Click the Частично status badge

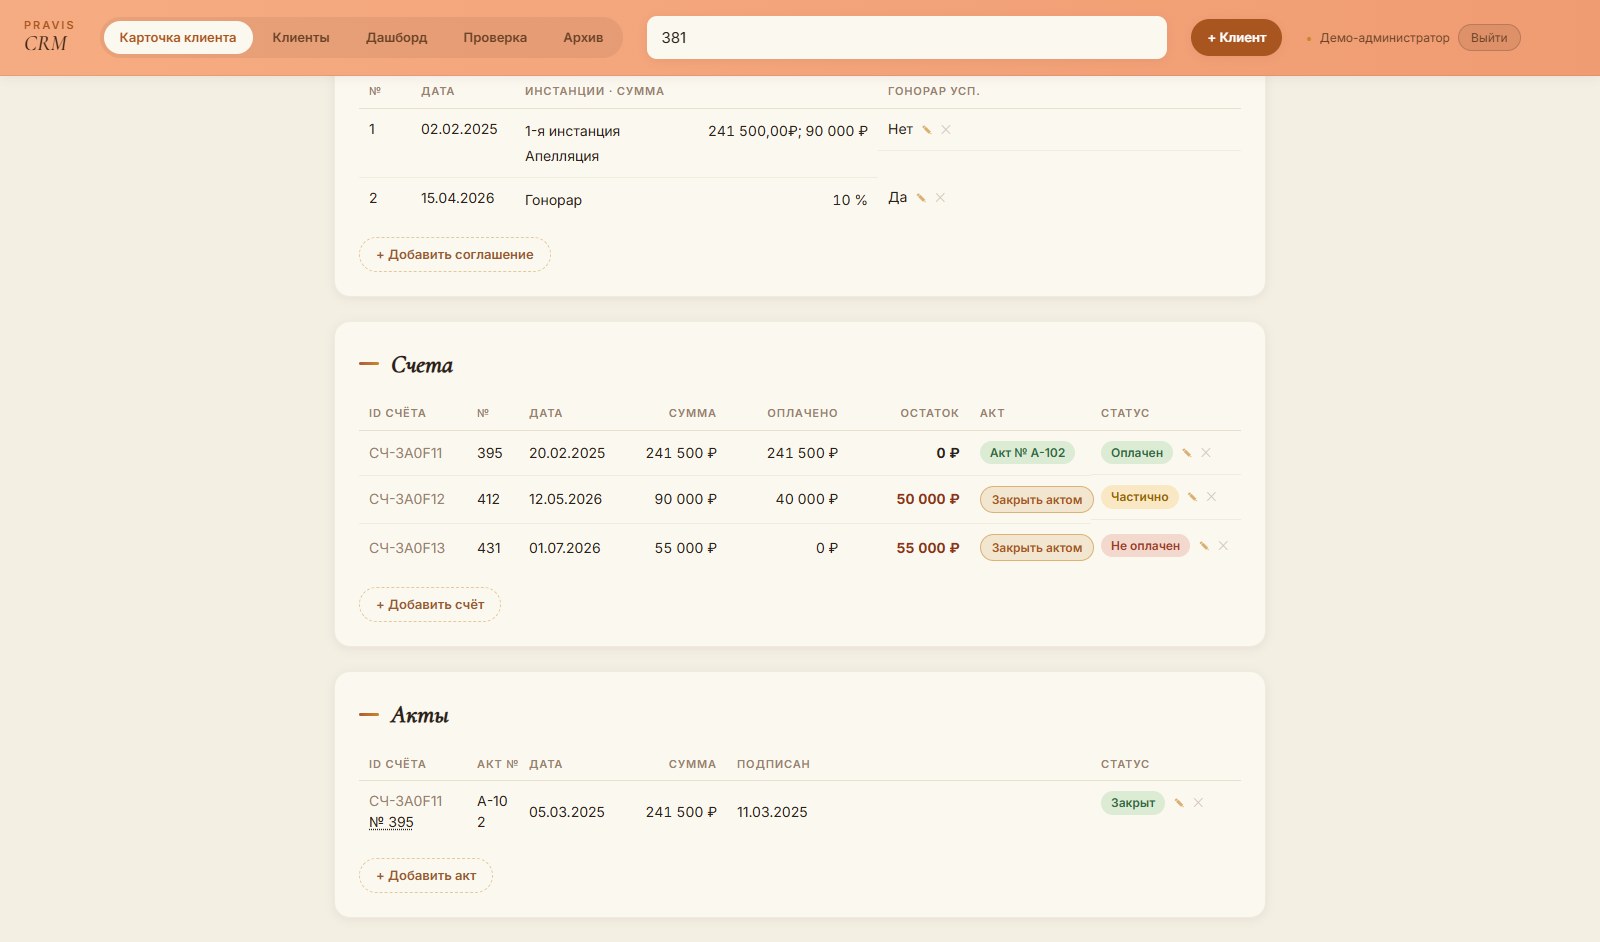click(1140, 497)
